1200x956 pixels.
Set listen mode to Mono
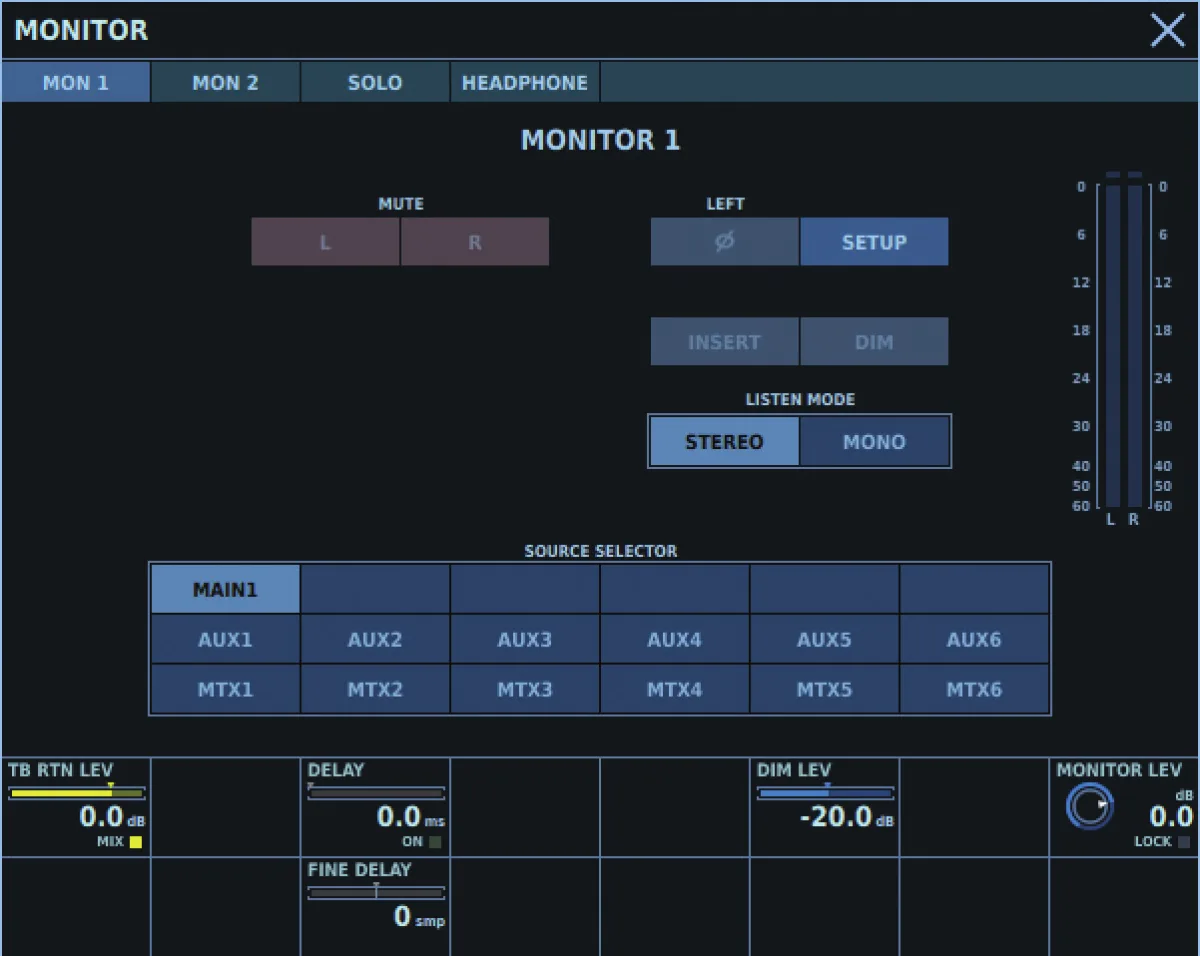pyautogui.click(x=874, y=442)
